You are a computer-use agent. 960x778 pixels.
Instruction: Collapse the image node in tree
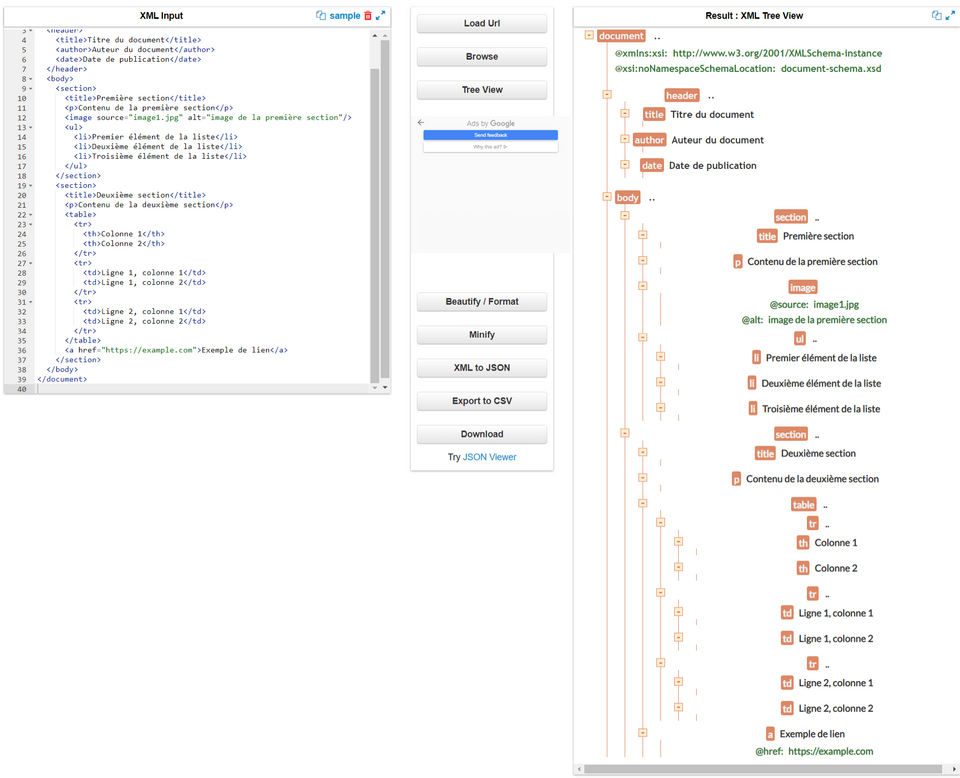point(642,286)
